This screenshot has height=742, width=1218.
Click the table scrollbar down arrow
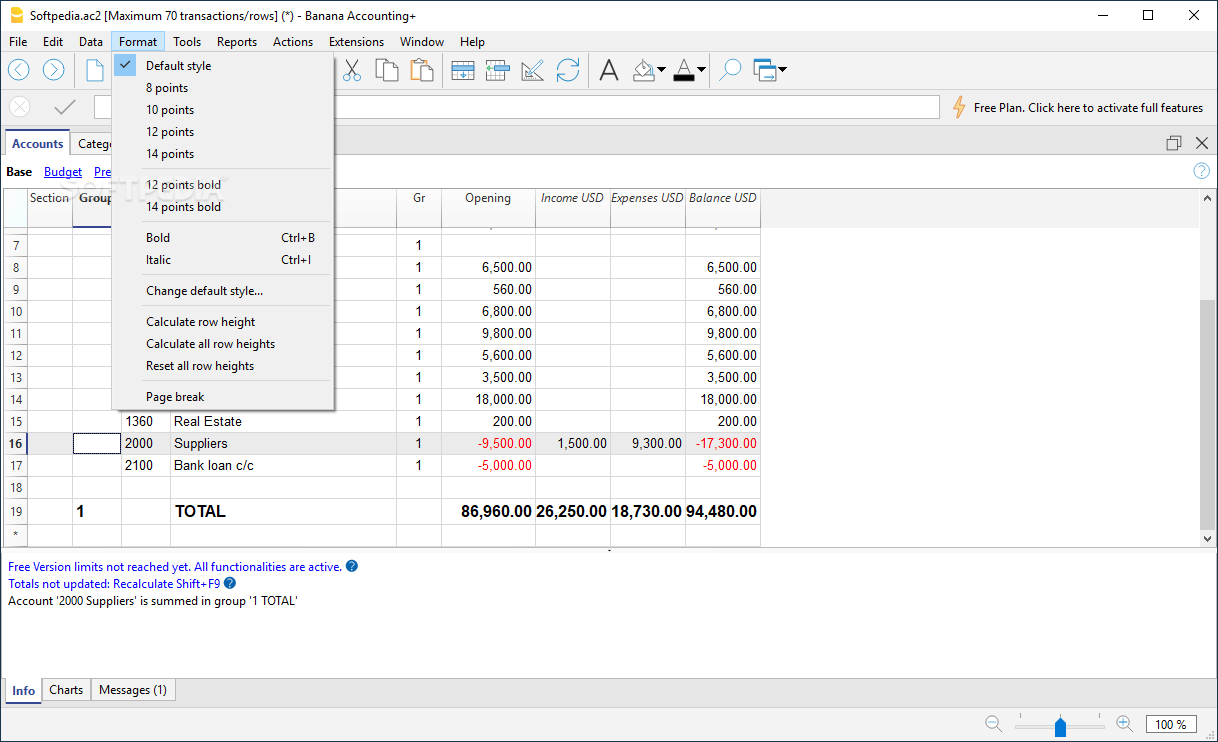tap(1208, 538)
